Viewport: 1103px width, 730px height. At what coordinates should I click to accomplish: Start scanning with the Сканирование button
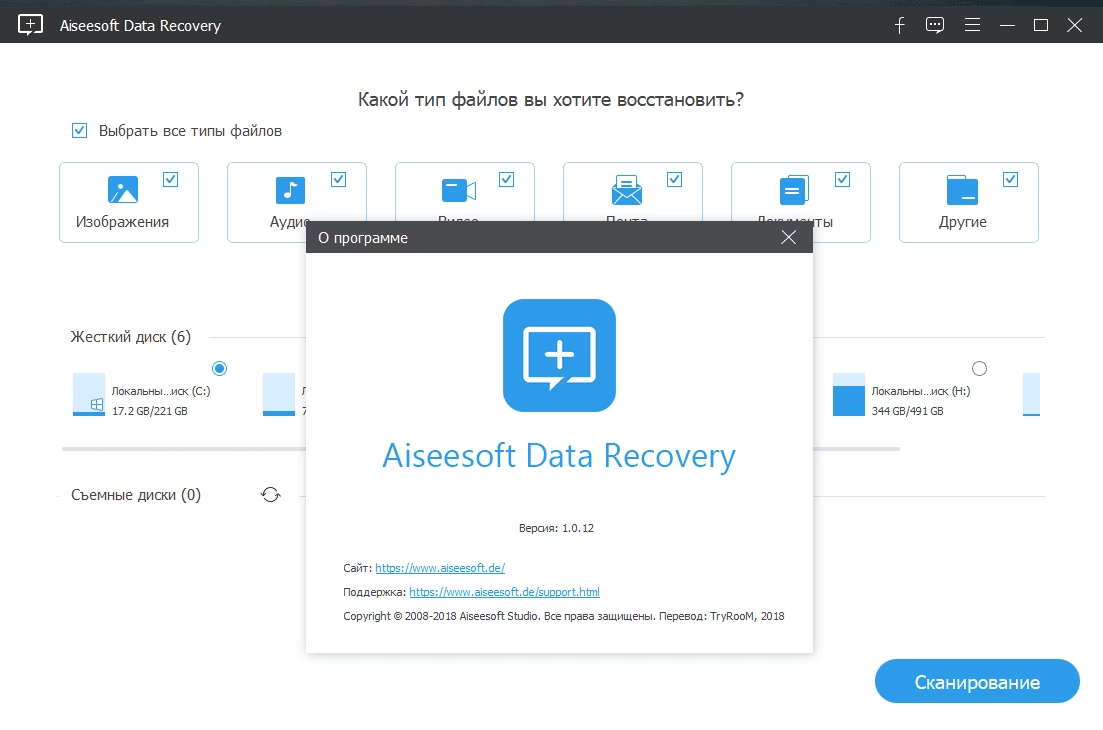pyautogui.click(x=977, y=681)
